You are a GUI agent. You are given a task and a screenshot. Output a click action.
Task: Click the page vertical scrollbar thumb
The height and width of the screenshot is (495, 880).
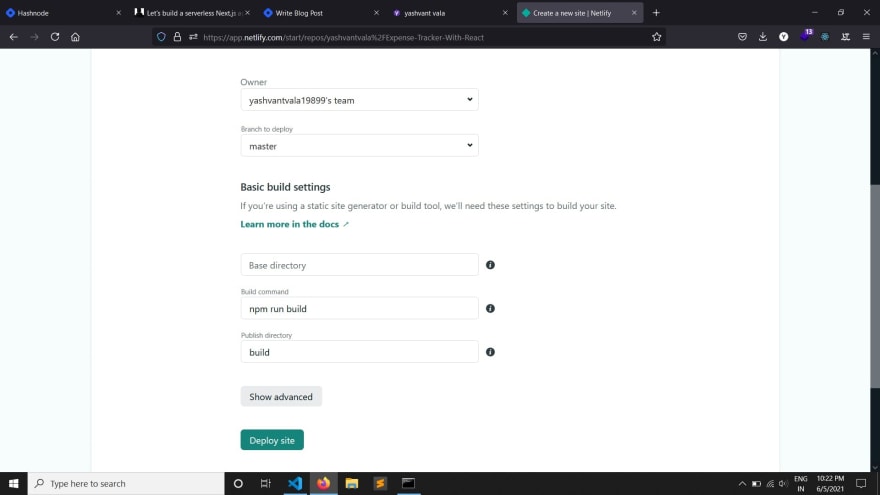click(875, 285)
